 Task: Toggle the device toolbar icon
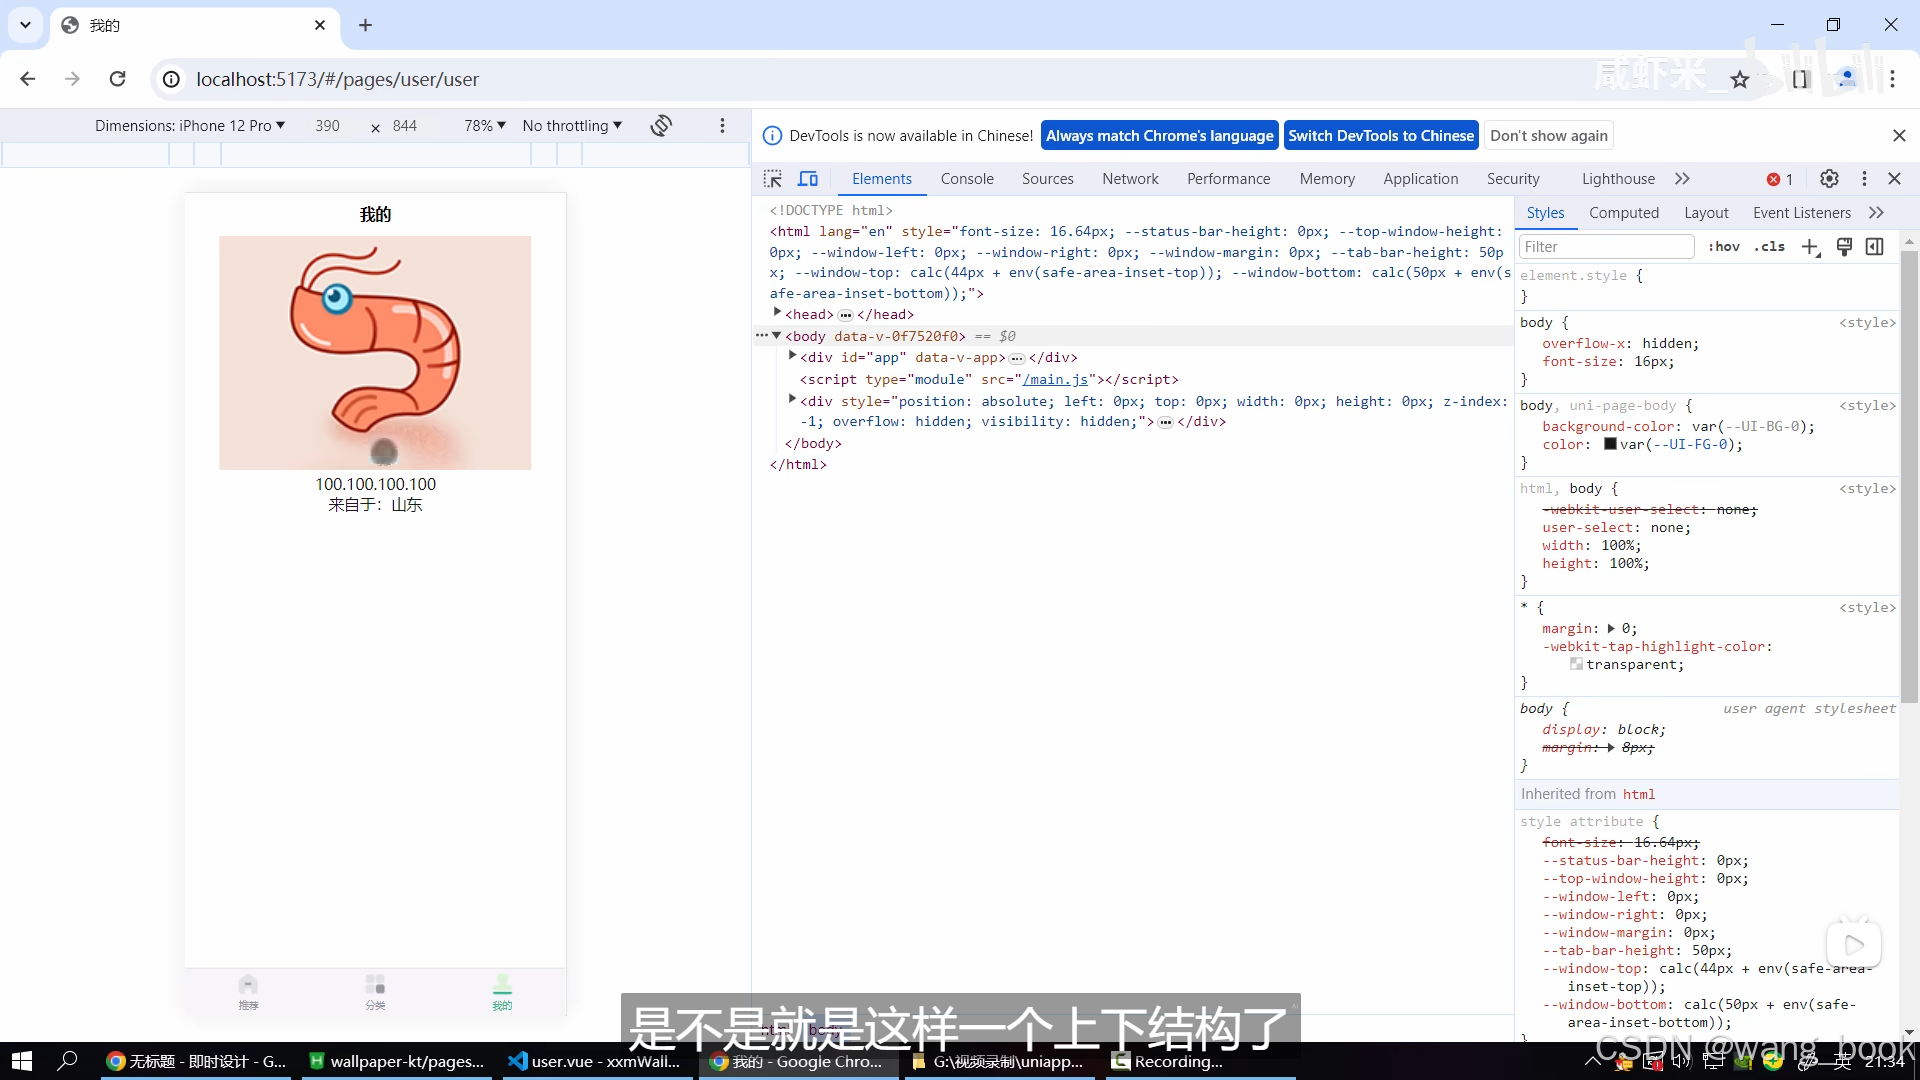pos(808,179)
